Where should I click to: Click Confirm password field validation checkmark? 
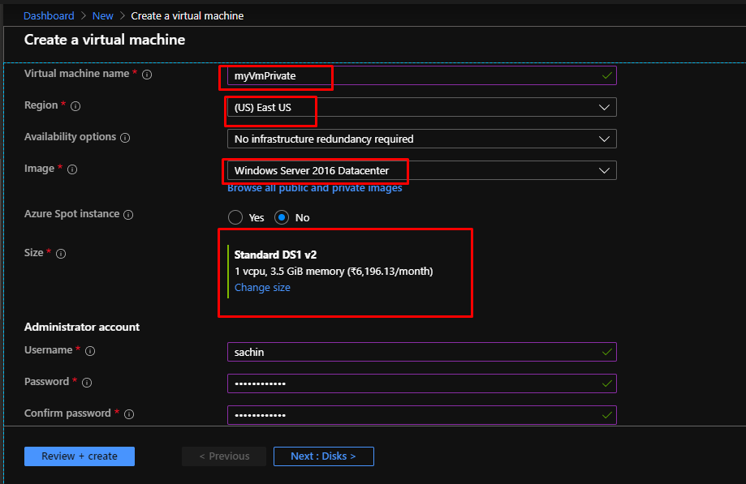pos(607,415)
